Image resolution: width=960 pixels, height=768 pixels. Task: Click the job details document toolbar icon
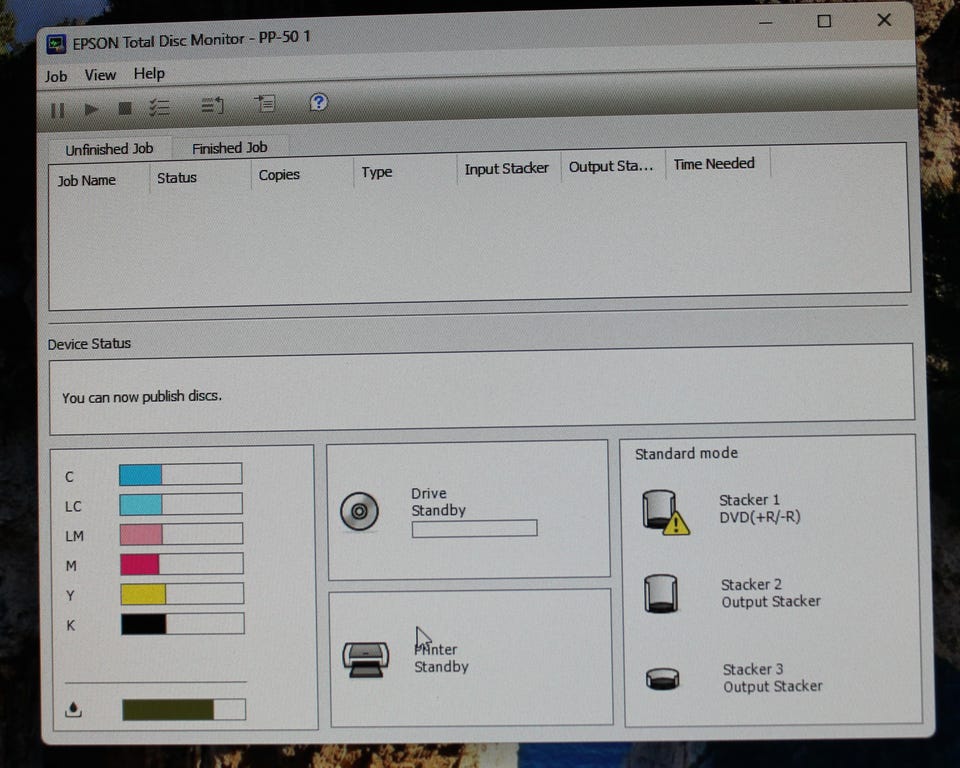tap(265, 104)
